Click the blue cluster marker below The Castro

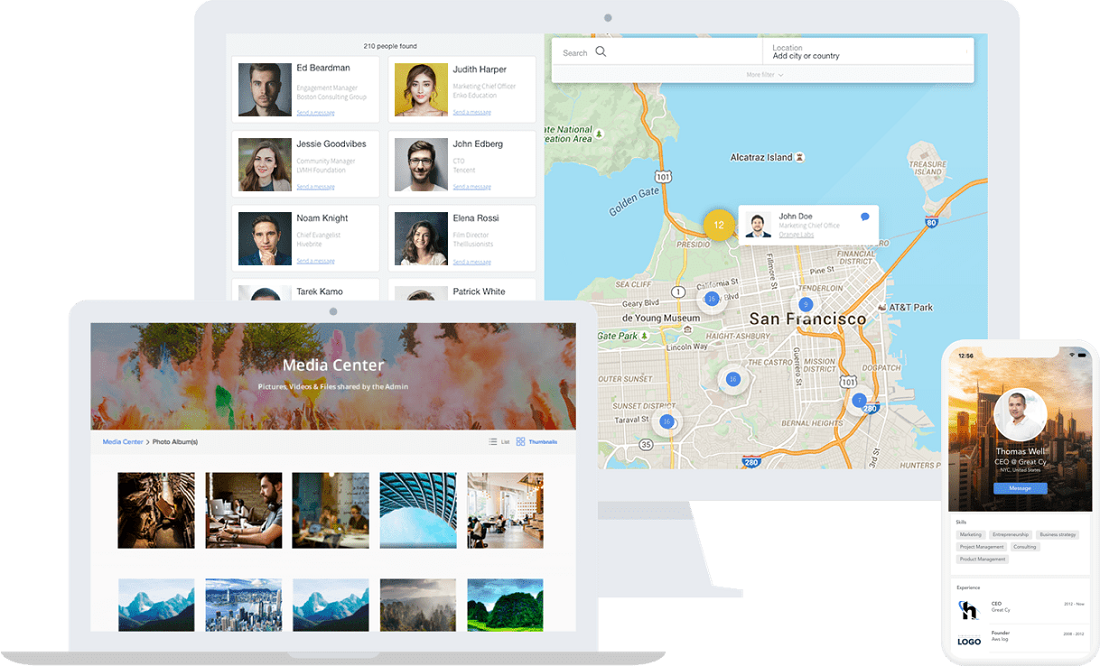coord(733,379)
